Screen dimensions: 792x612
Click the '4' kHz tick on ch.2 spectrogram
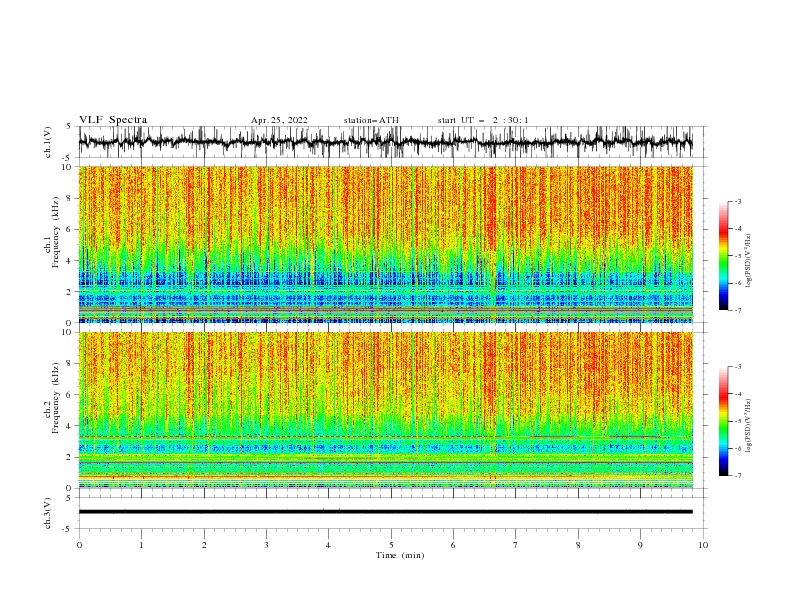pyautogui.click(x=71, y=426)
